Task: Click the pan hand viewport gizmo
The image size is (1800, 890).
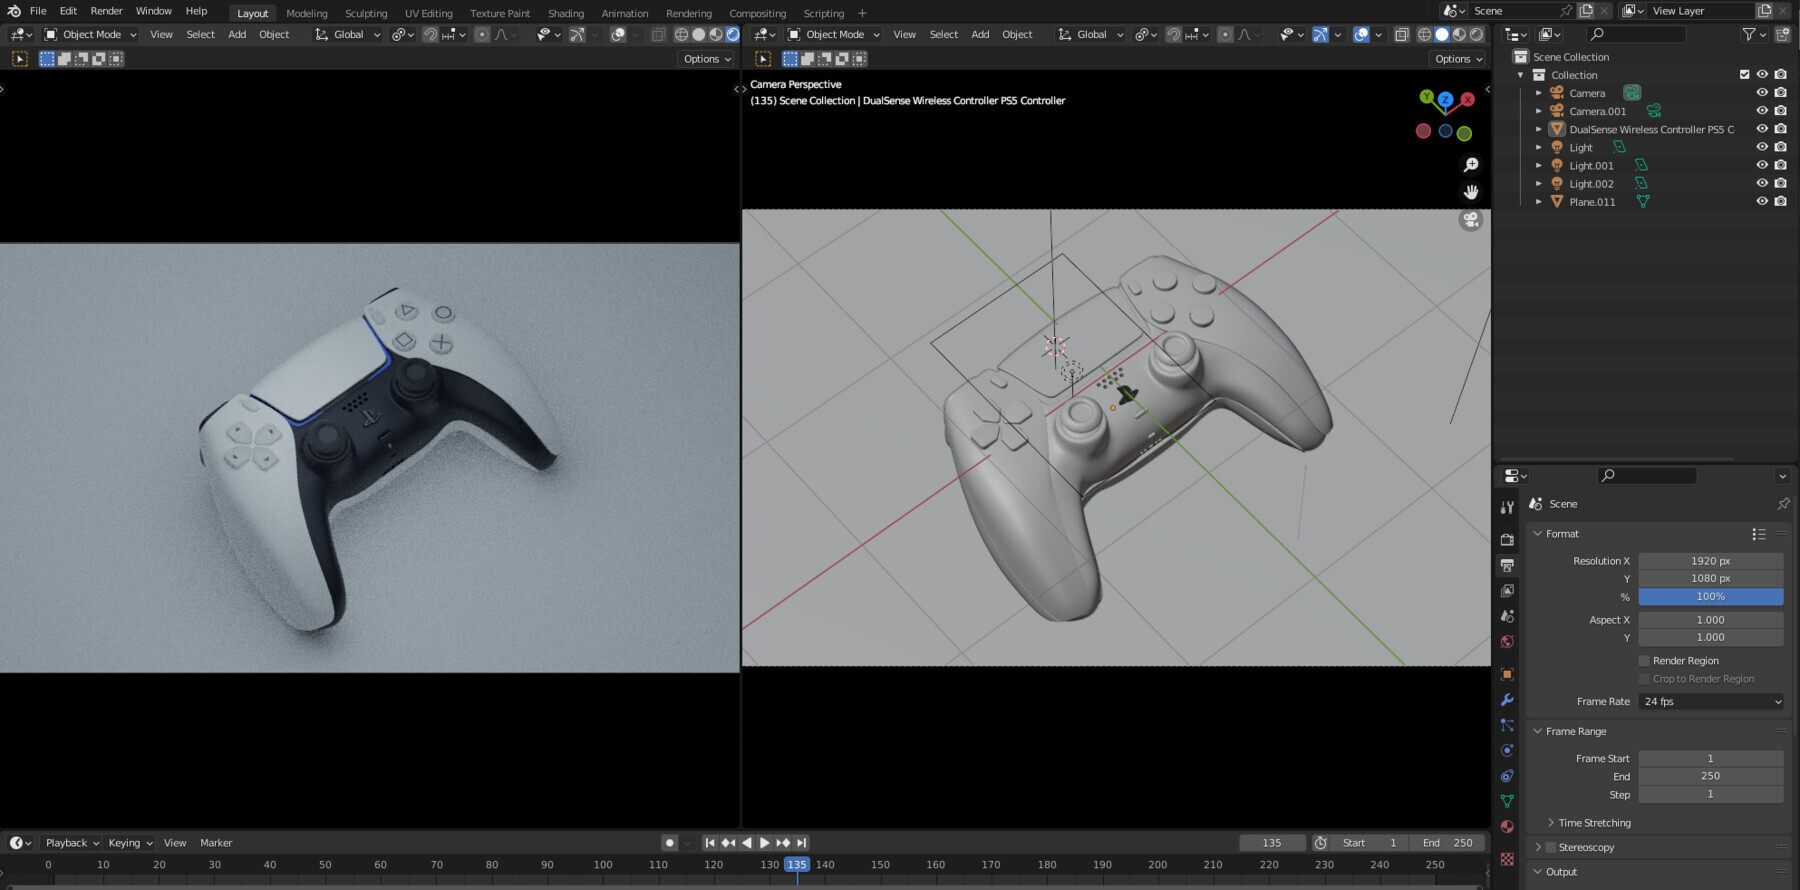Action: (x=1471, y=191)
